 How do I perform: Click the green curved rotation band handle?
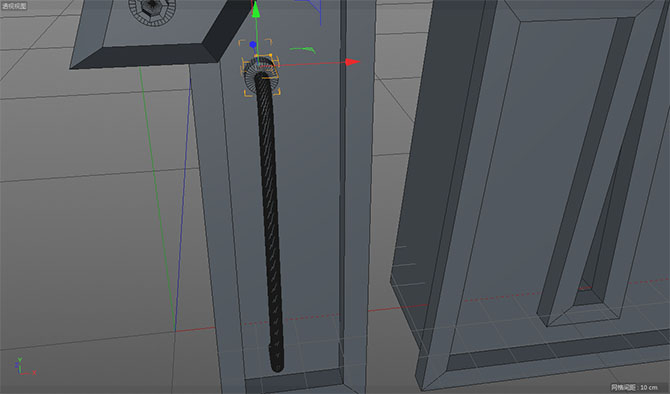(x=303, y=50)
